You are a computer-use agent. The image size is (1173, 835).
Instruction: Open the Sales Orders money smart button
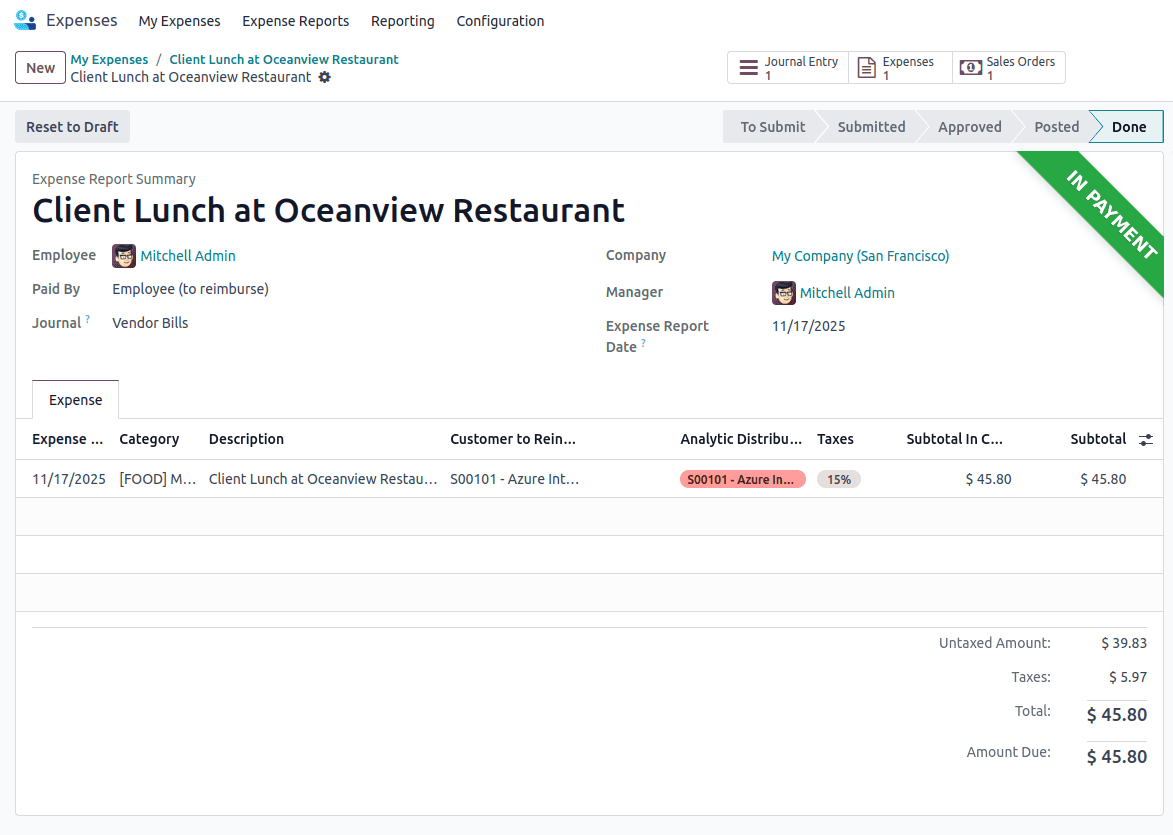pos(970,67)
